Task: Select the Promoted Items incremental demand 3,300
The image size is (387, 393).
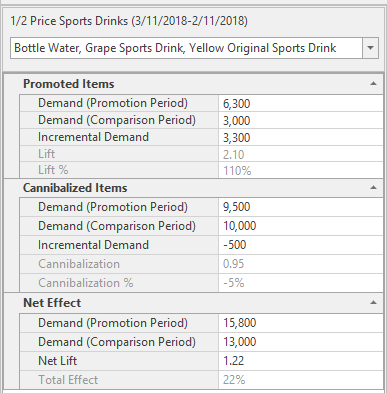Action: coord(236,138)
